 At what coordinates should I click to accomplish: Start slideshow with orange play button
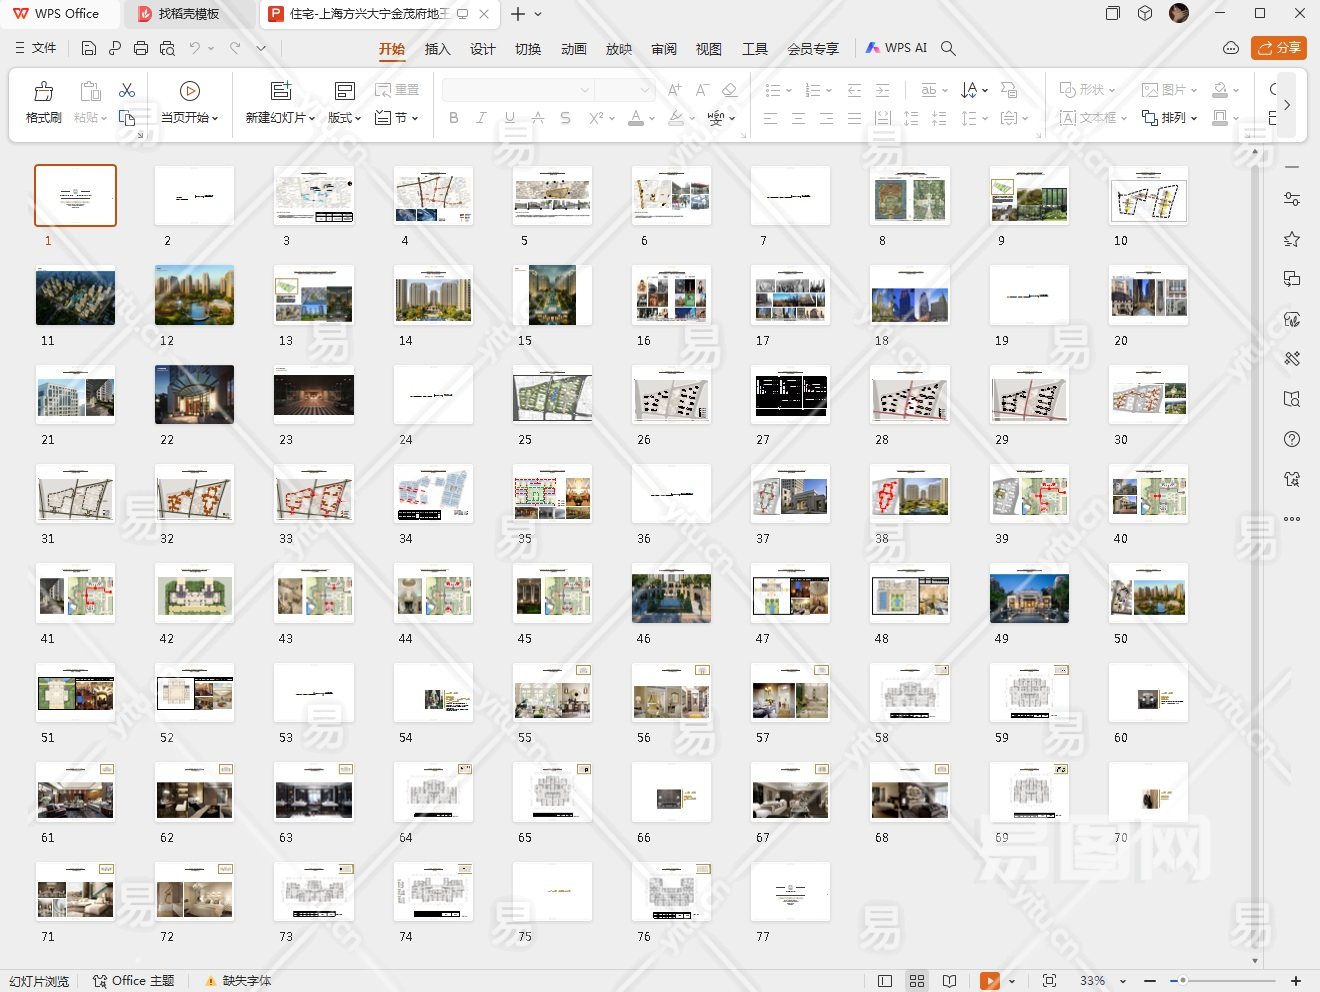point(989,981)
